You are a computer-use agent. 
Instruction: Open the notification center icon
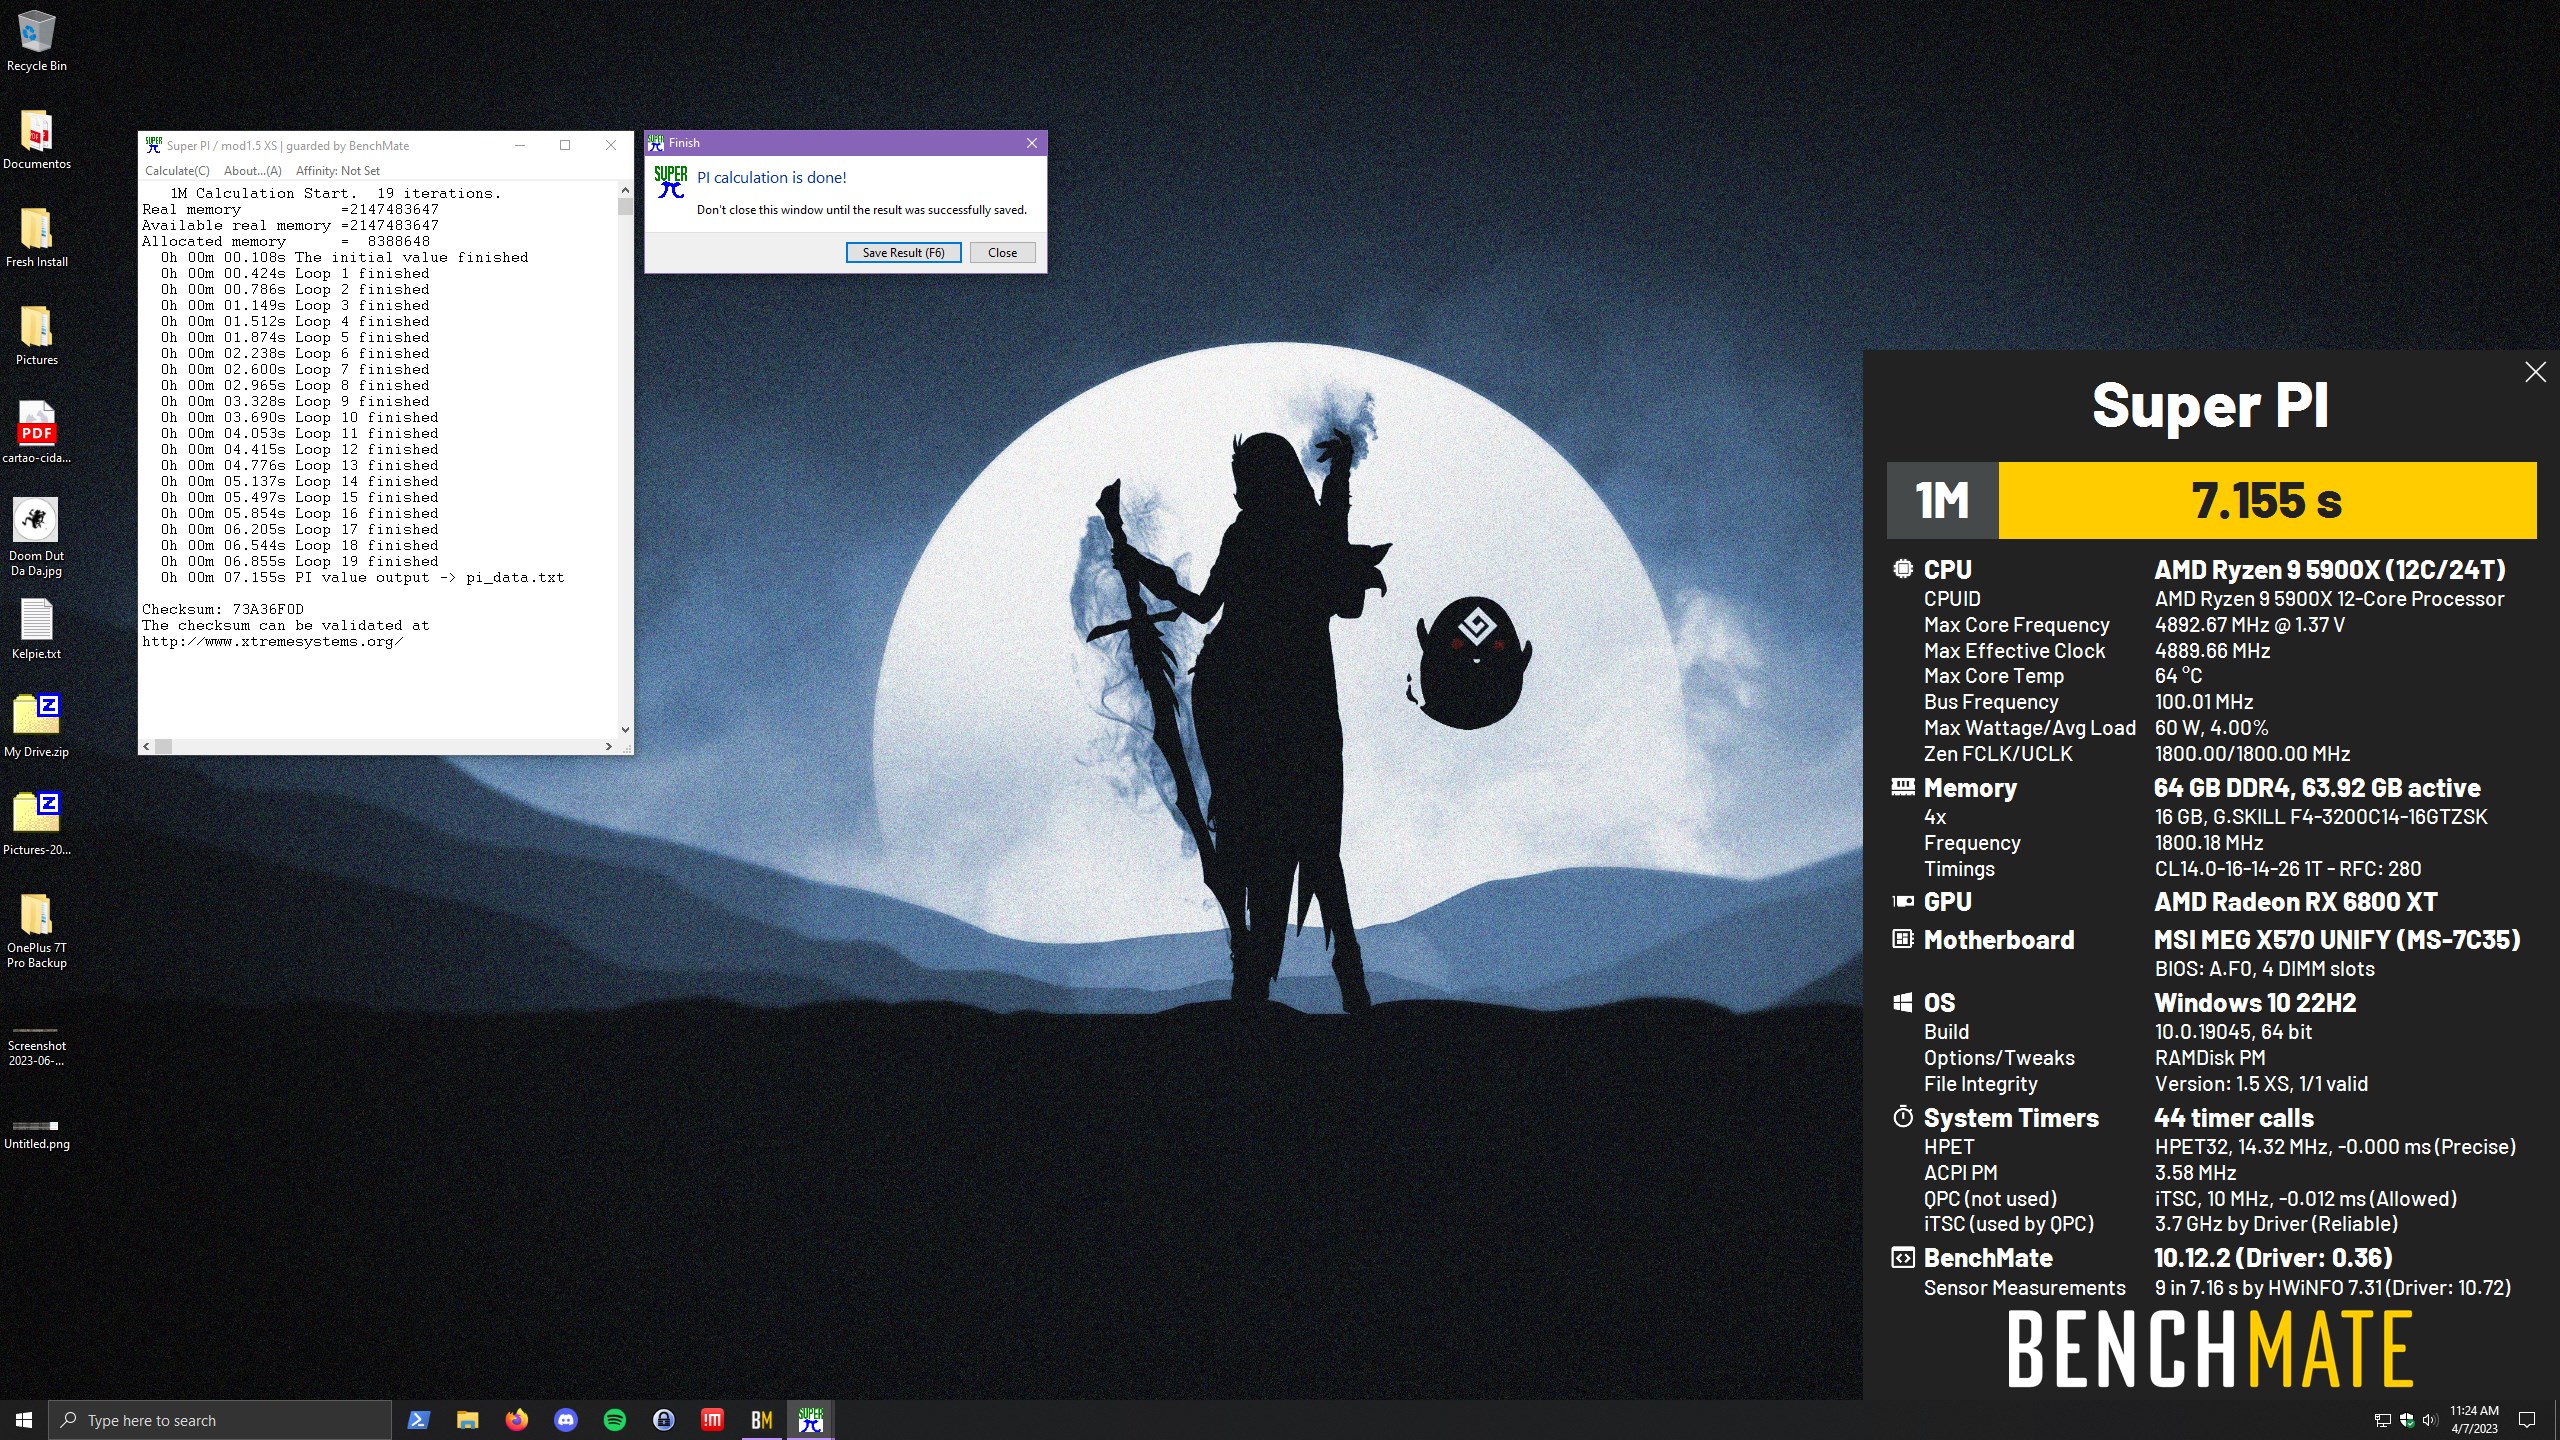tap(2527, 1420)
